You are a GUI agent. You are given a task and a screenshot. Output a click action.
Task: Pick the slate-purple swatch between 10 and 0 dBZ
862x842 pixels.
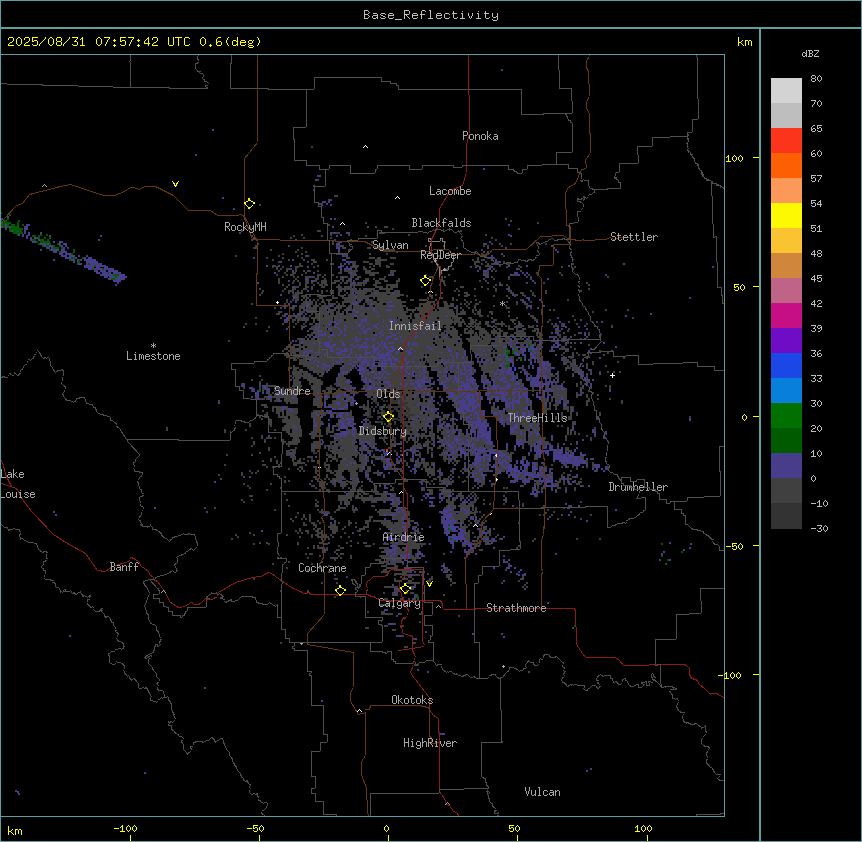(786, 466)
